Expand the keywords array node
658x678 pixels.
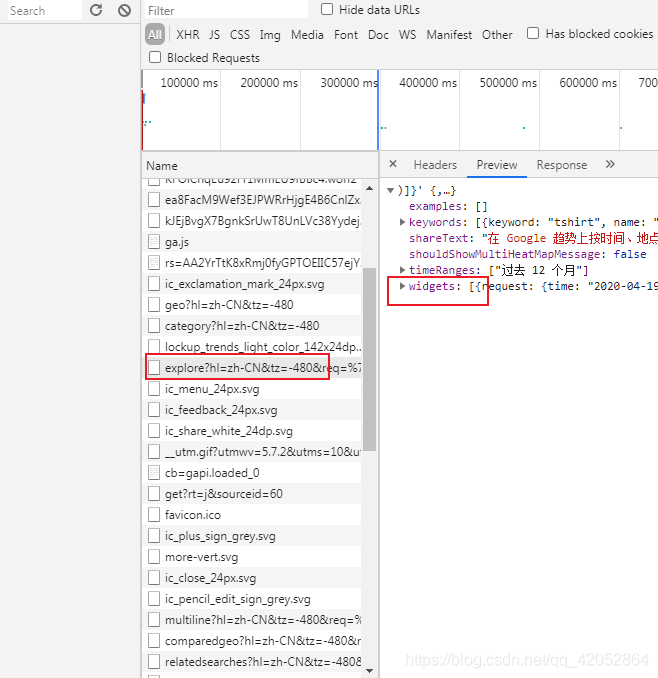(x=403, y=222)
